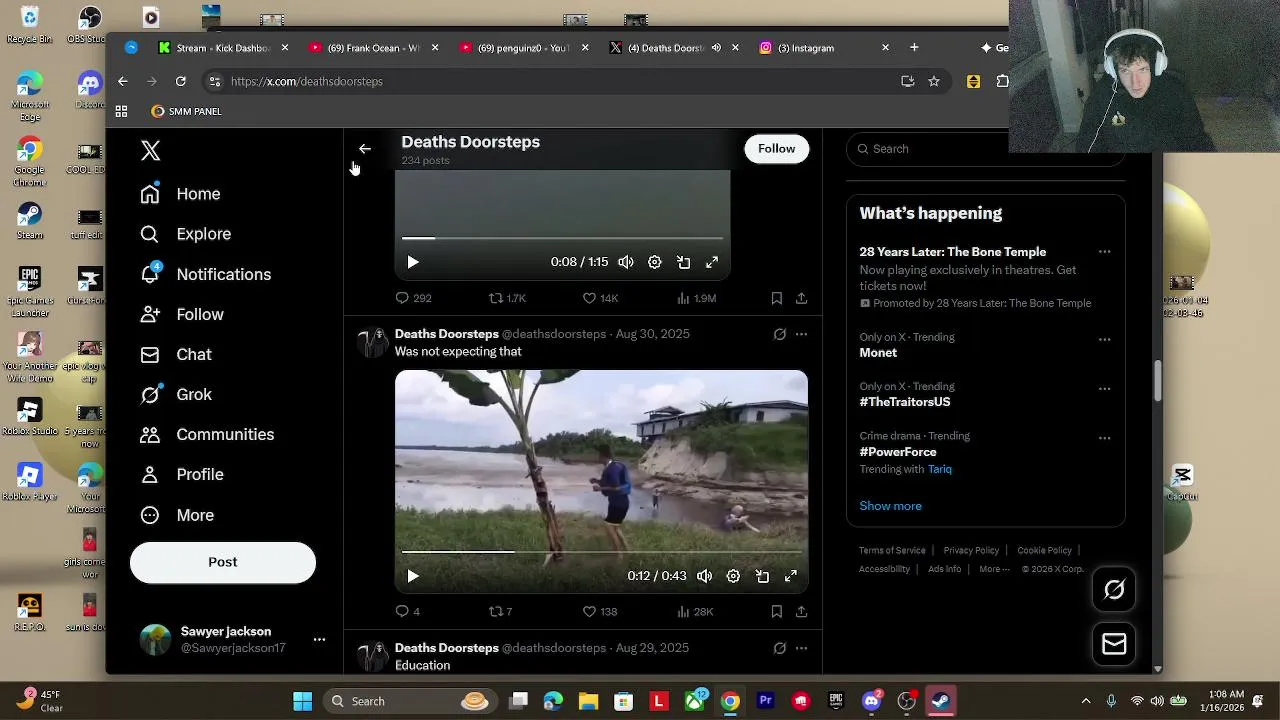Expand the footer More menu
The image size is (1280, 720).
994,569
